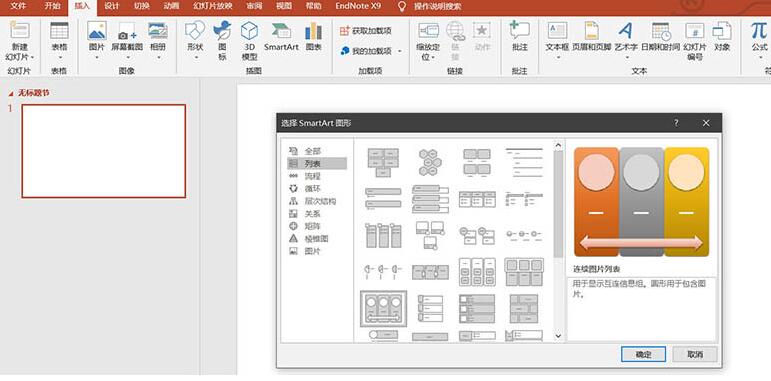
Task: Open the 视图 tab
Action: pos(284,6)
